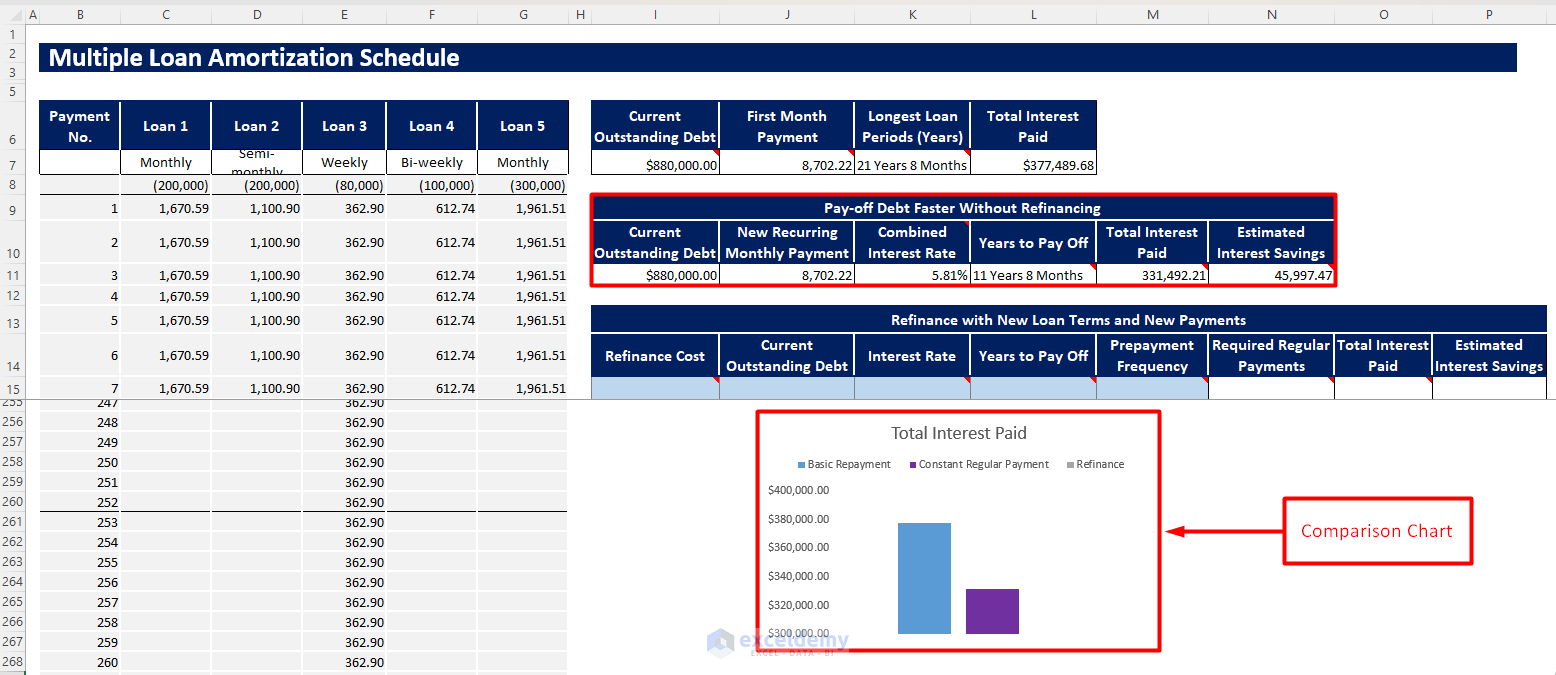Click the Constant Regular Payment legend entry
Screen dimensions: 1556x675
click(x=983, y=465)
